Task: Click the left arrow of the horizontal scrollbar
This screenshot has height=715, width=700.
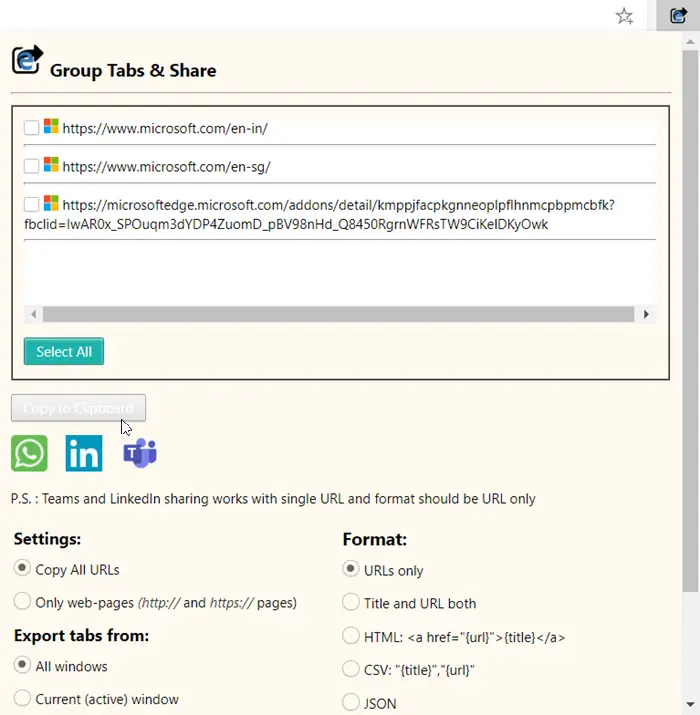Action: point(33,314)
